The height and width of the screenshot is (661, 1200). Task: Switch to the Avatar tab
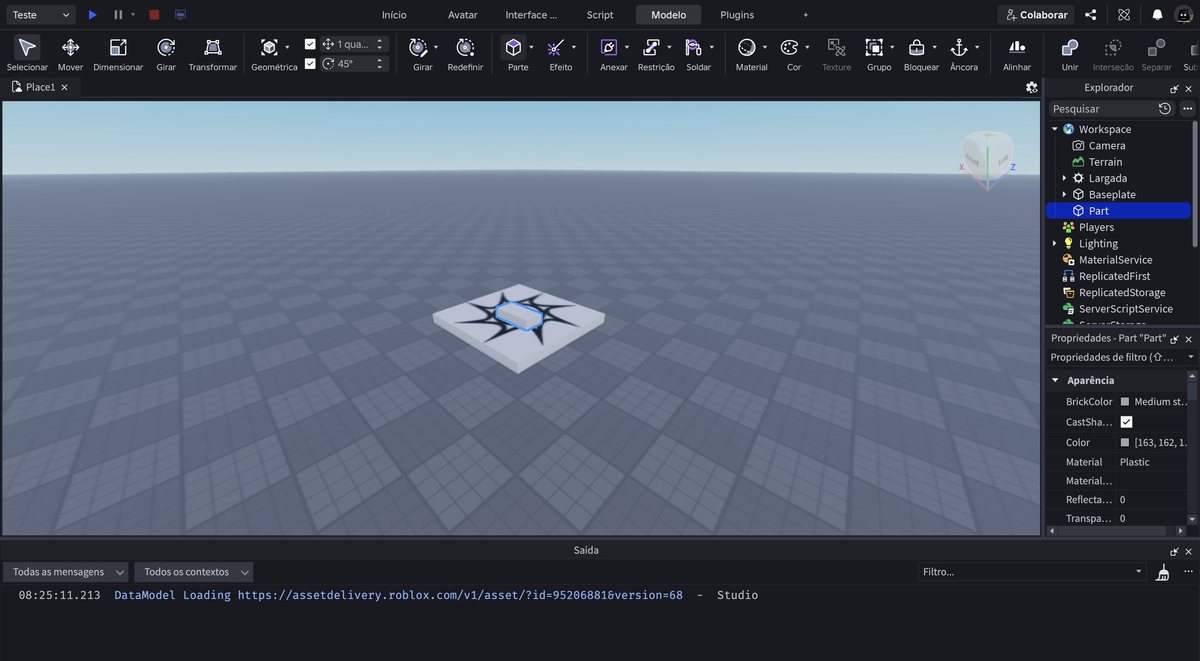click(463, 15)
